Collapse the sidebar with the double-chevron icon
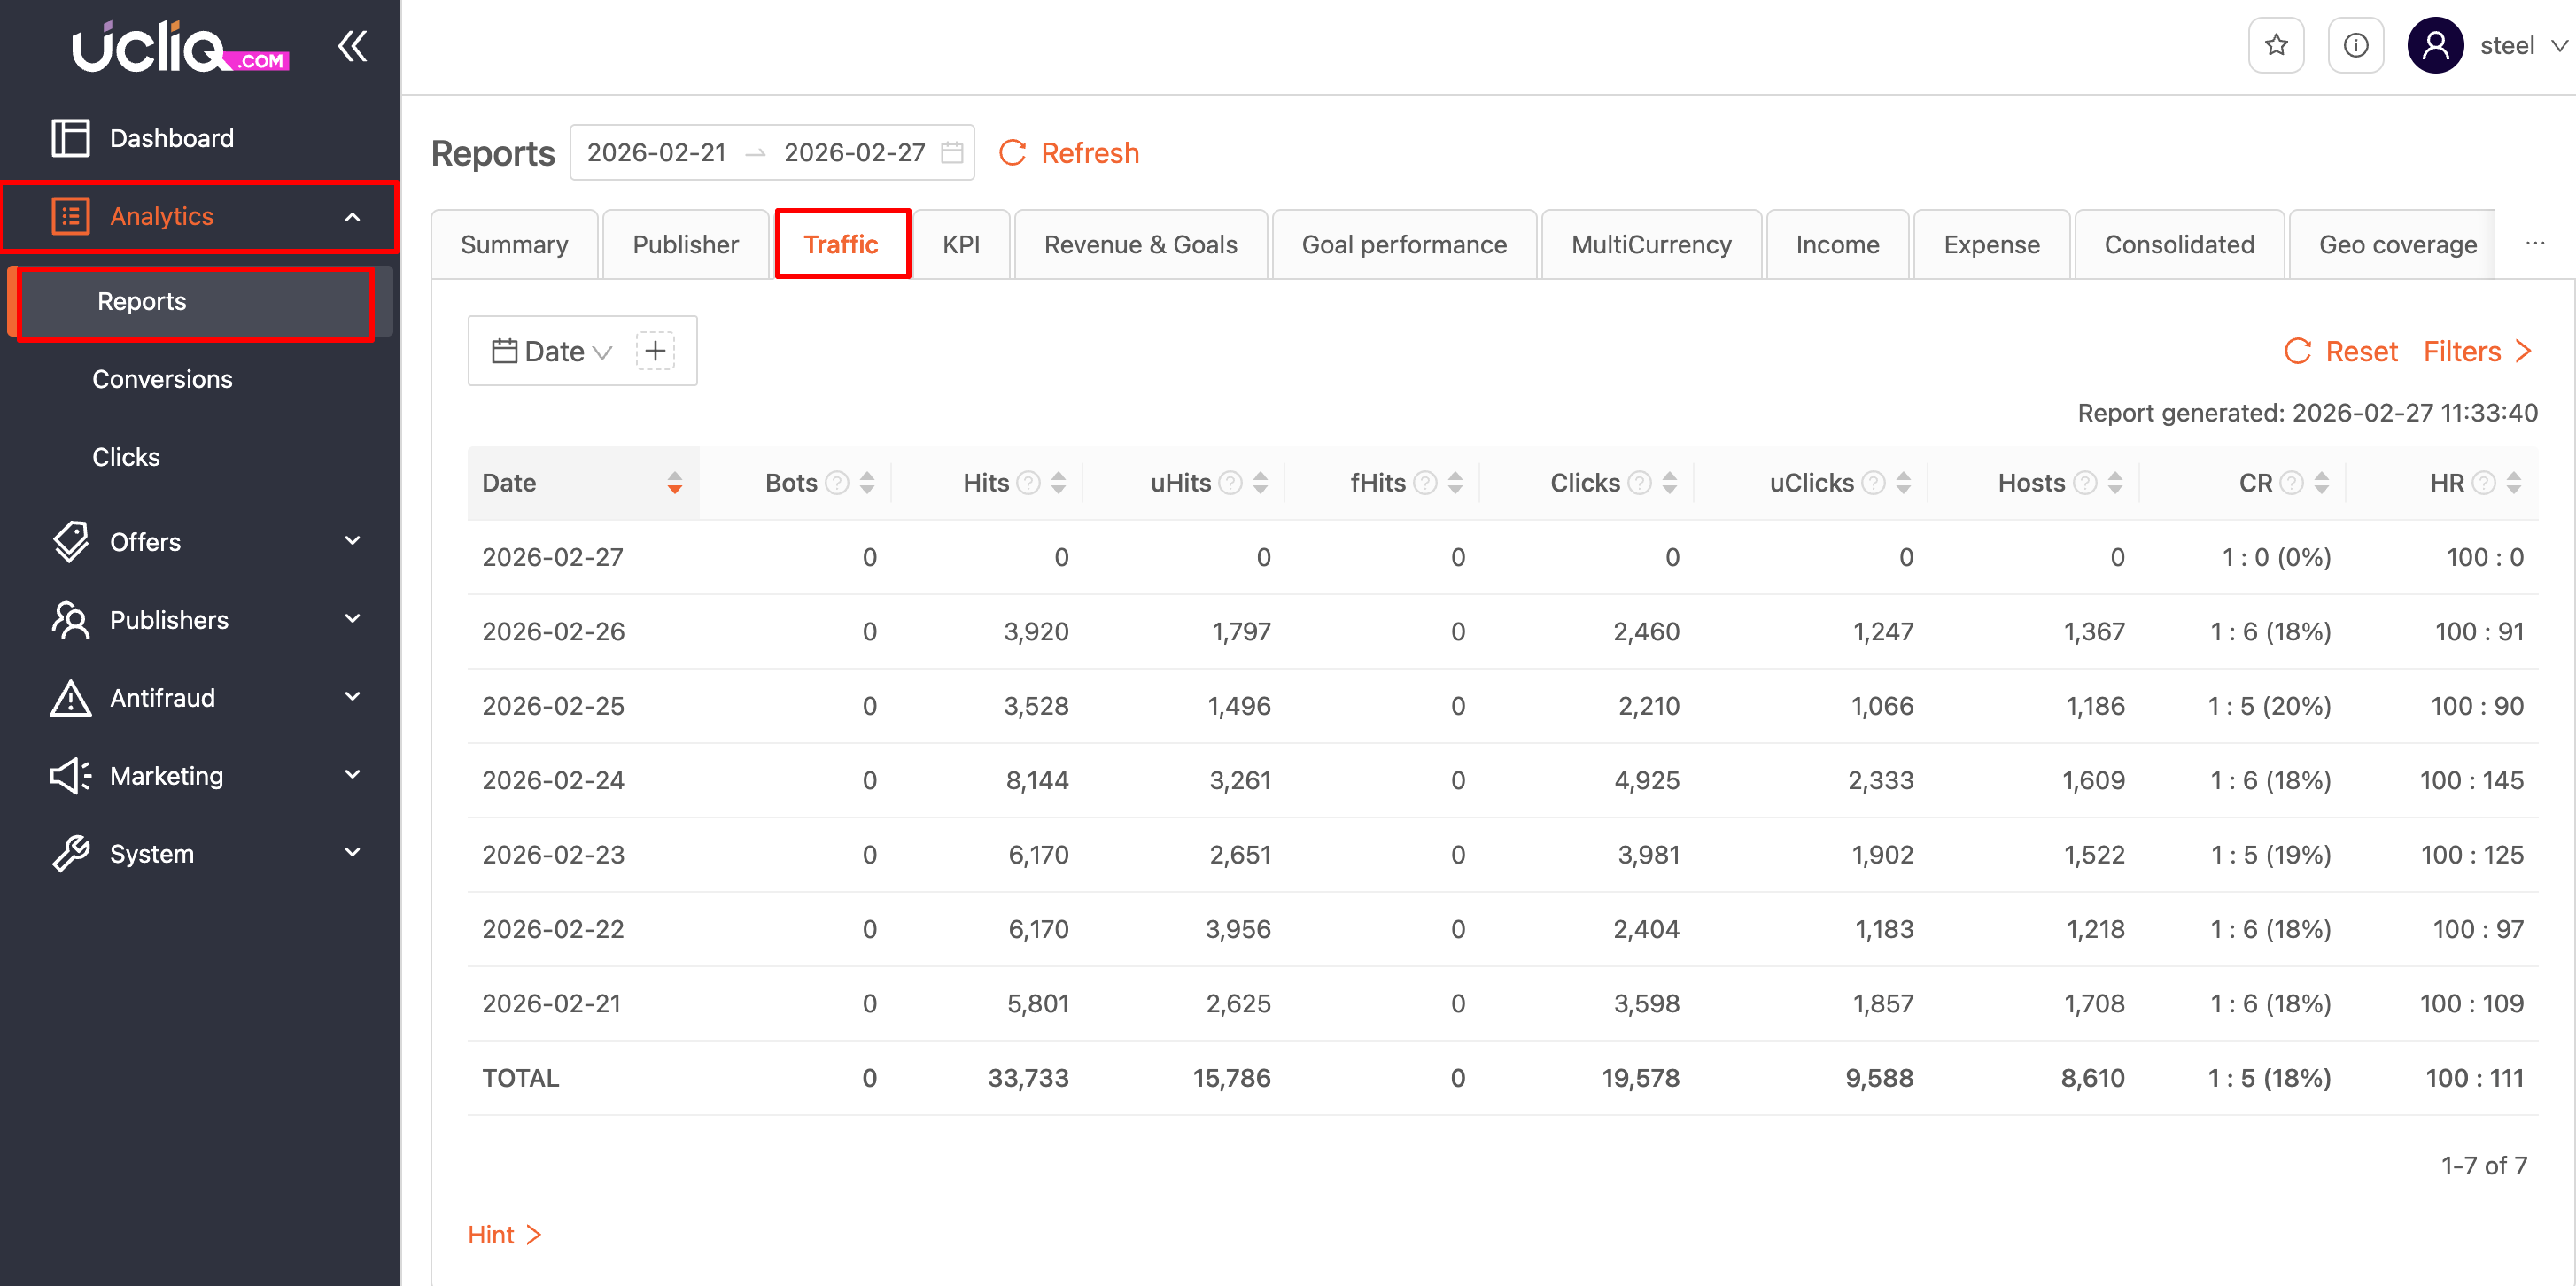Image resolution: width=2576 pixels, height=1286 pixels. coord(352,46)
